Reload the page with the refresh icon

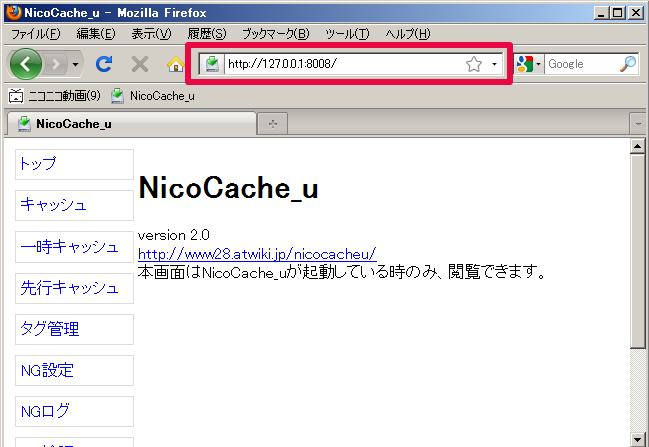[103, 64]
